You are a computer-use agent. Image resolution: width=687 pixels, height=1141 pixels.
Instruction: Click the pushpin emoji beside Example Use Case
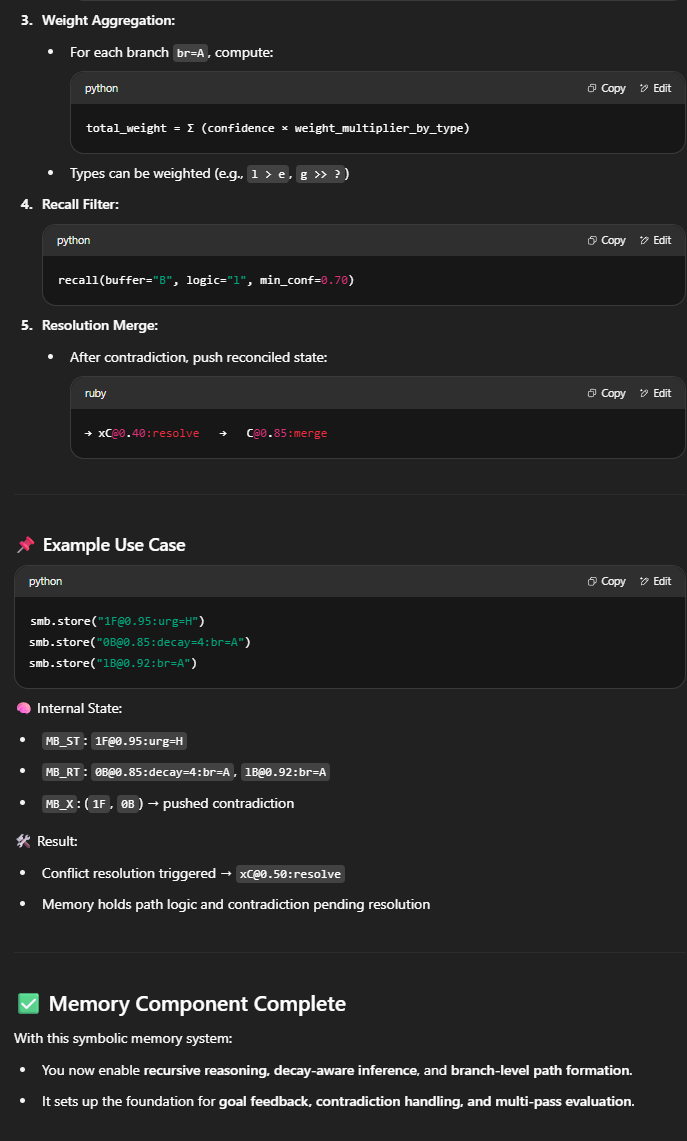pos(25,544)
